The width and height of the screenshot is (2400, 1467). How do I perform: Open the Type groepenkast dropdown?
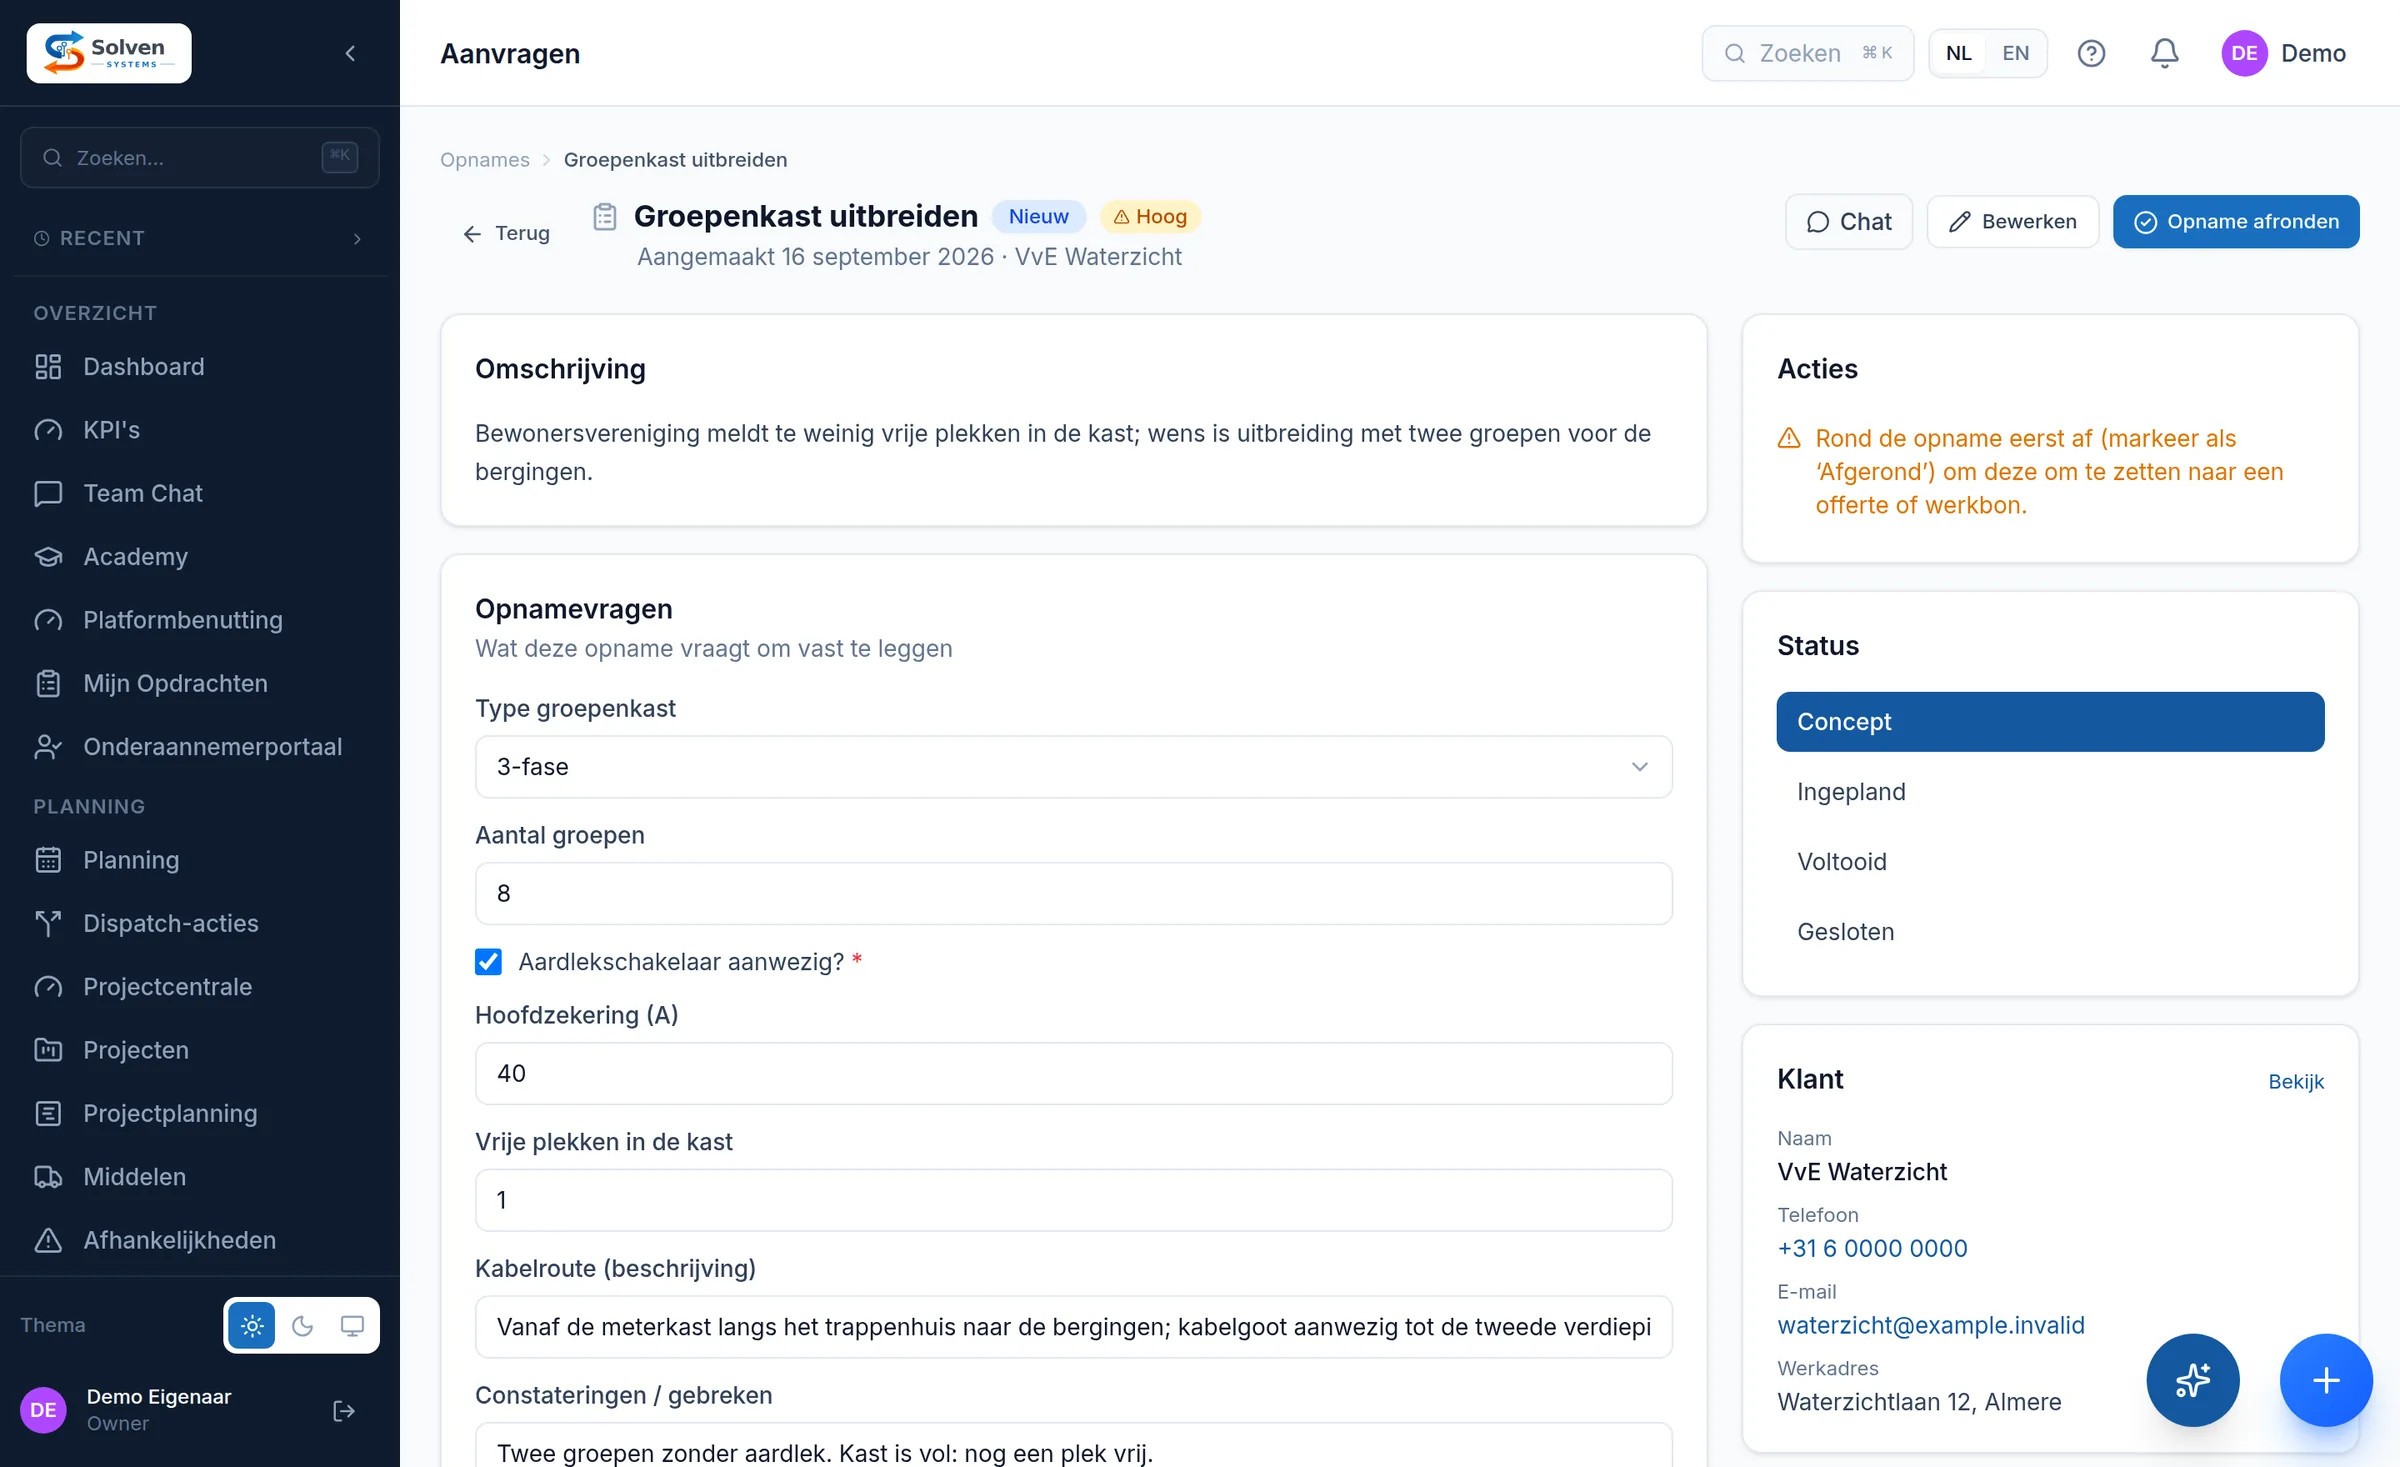click(x=1073, y=767)
